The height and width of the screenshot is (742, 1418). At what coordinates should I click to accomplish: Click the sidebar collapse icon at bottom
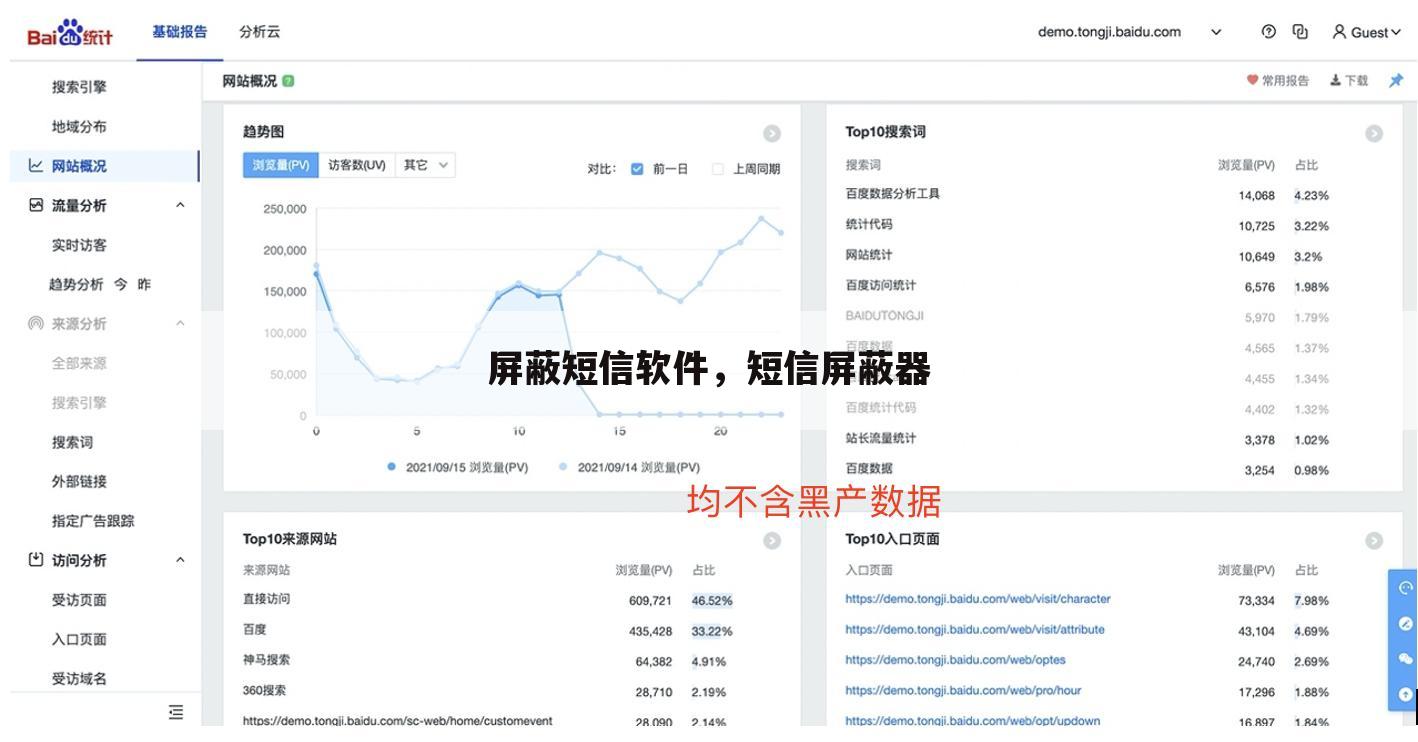tap(176, 712)
